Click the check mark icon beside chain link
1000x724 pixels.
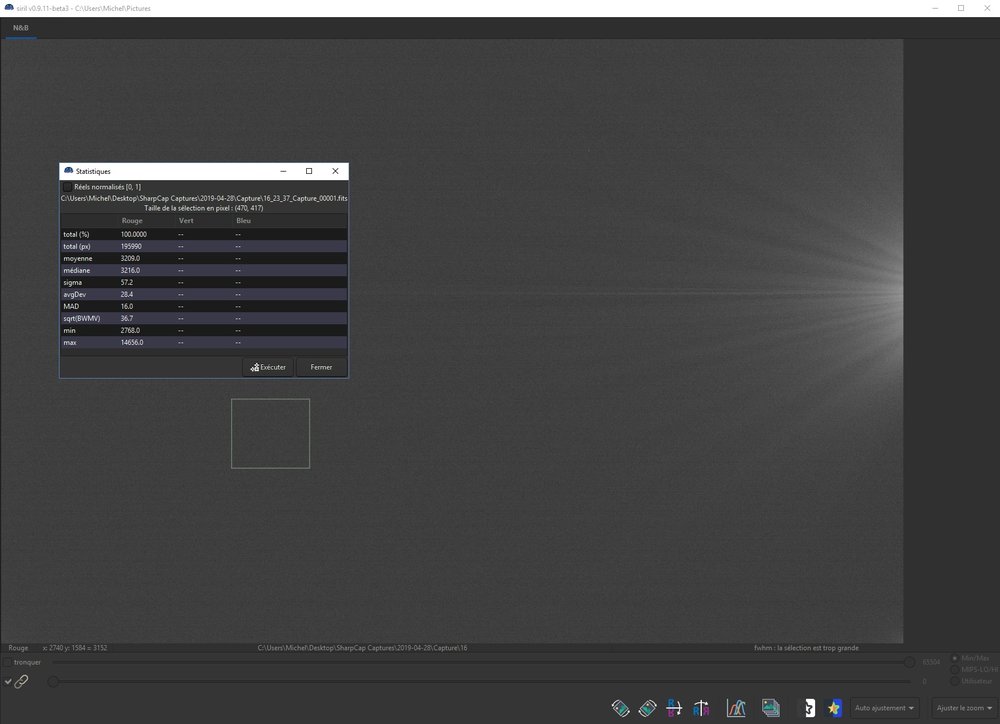(8, 681)
